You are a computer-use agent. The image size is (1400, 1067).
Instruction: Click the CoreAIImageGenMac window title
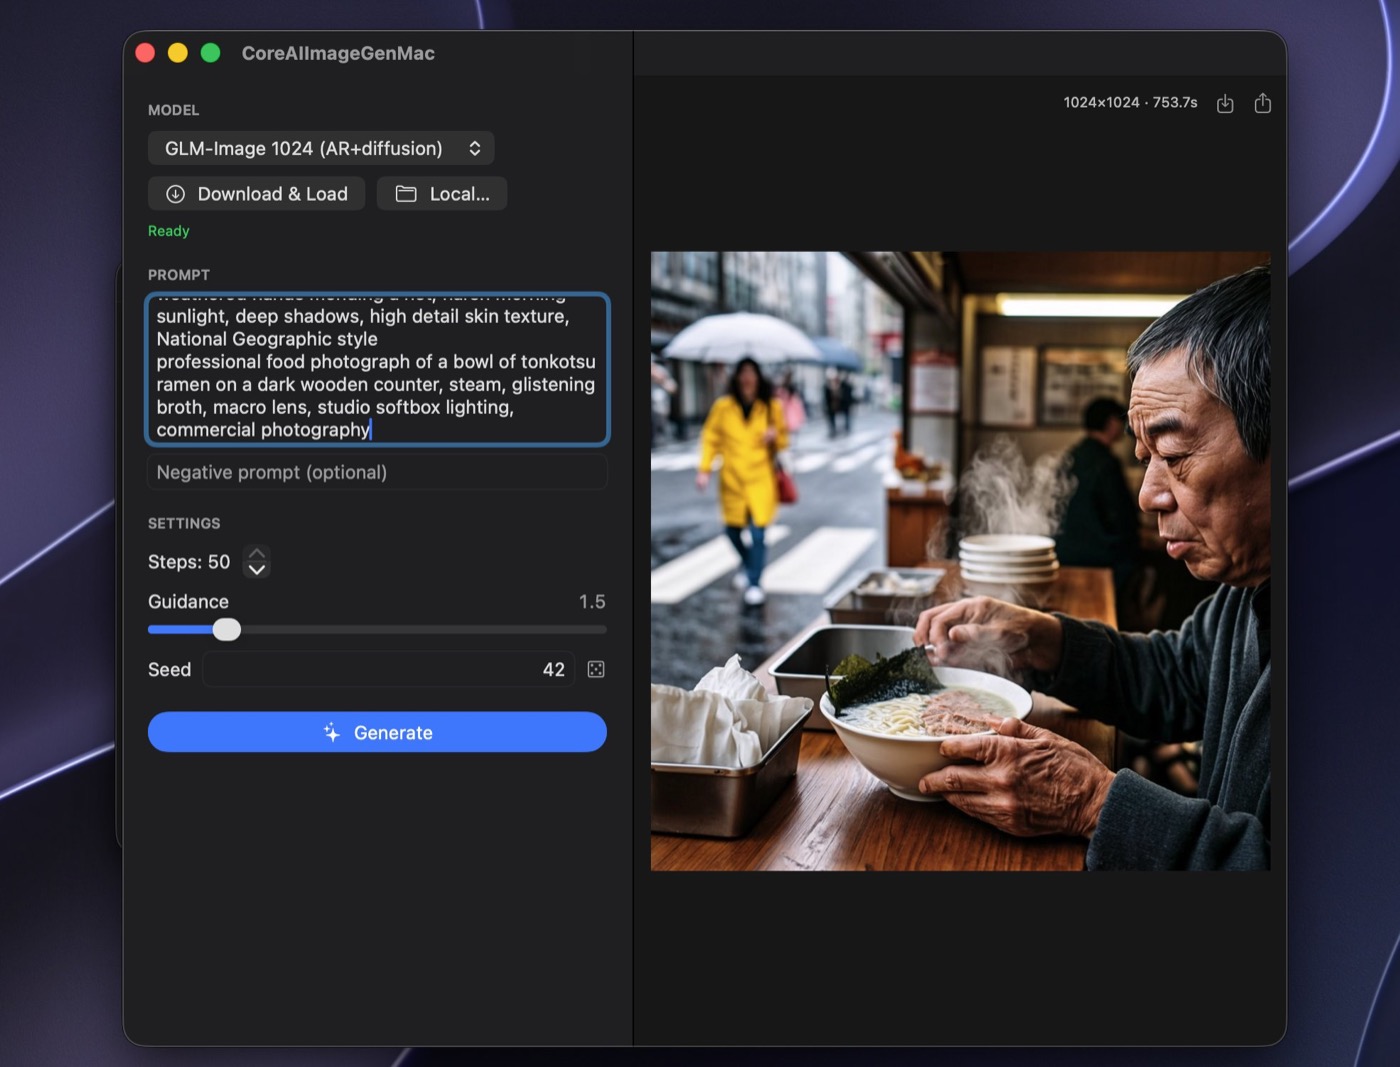click(338, 53)
